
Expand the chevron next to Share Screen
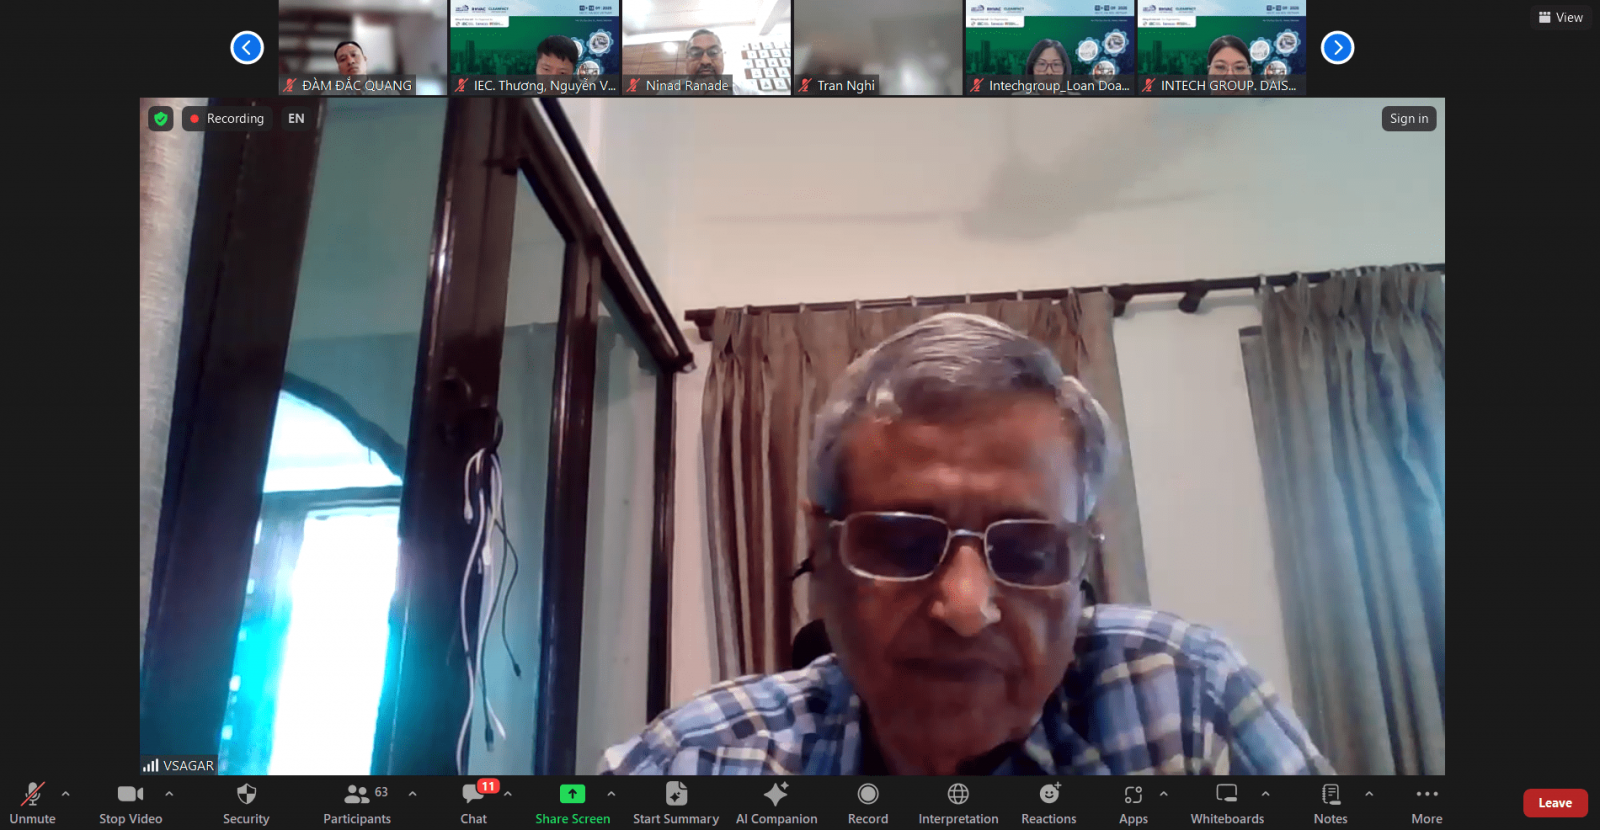[x=611, y=794]
